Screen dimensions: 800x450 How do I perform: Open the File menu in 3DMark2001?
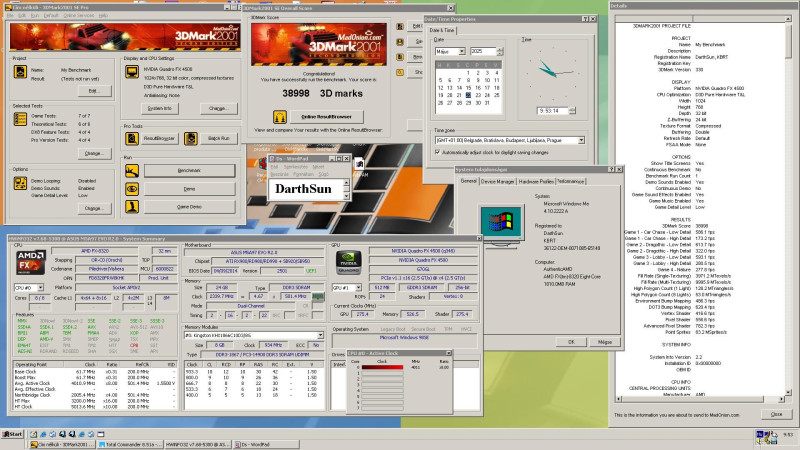click(x=10, y=16)
